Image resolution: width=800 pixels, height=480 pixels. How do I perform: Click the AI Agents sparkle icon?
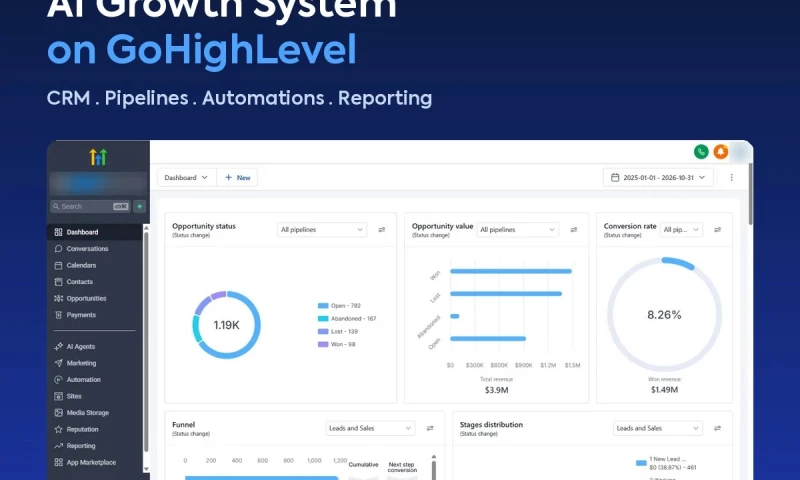coord(58,346)
